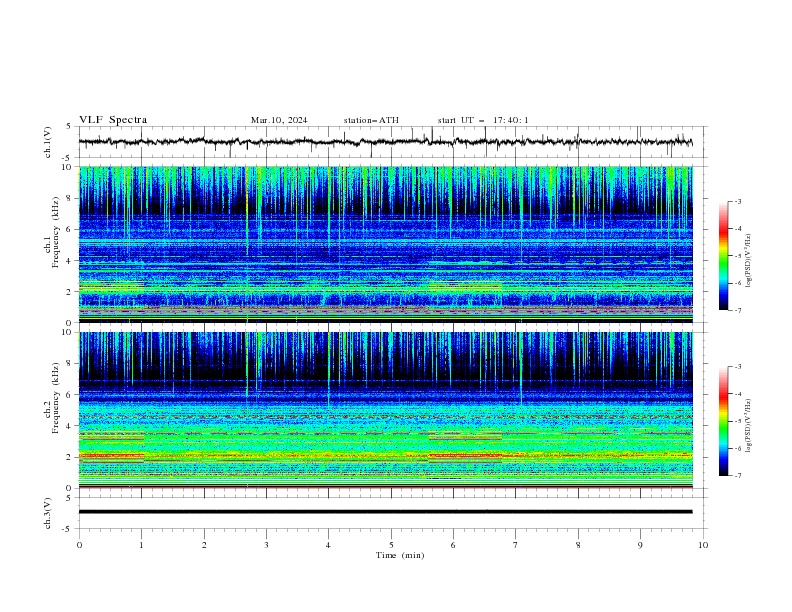Click the time axis tick label '0'

point(79,545)
